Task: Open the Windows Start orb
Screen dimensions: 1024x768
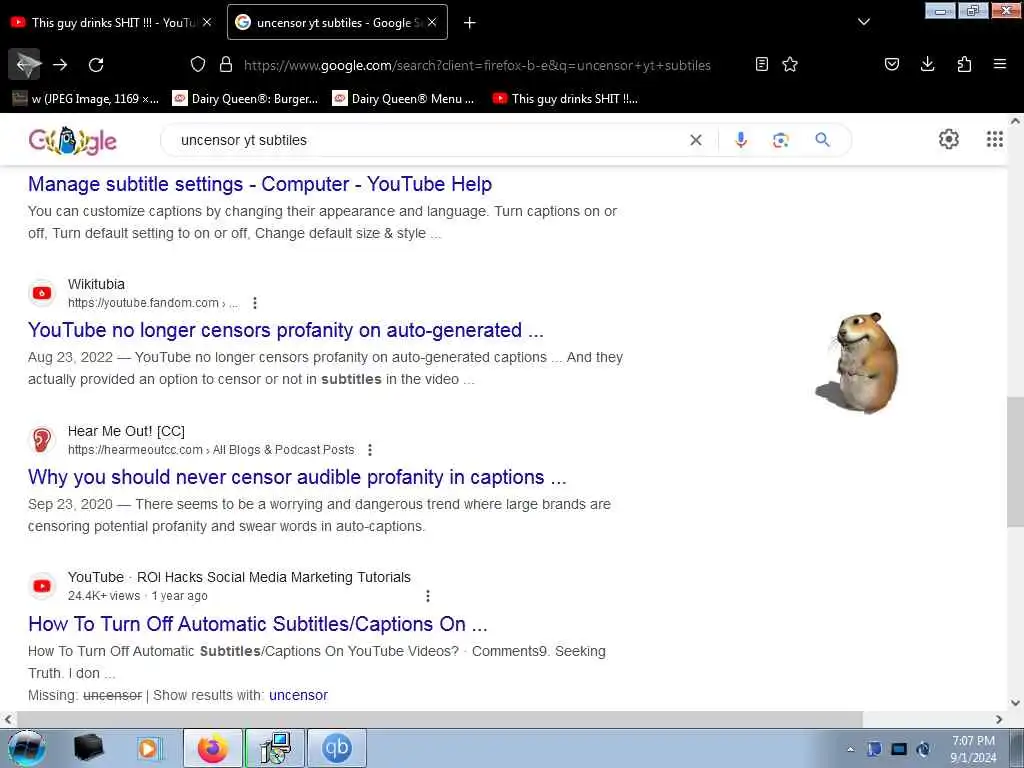Action: (x=26, y=748)
